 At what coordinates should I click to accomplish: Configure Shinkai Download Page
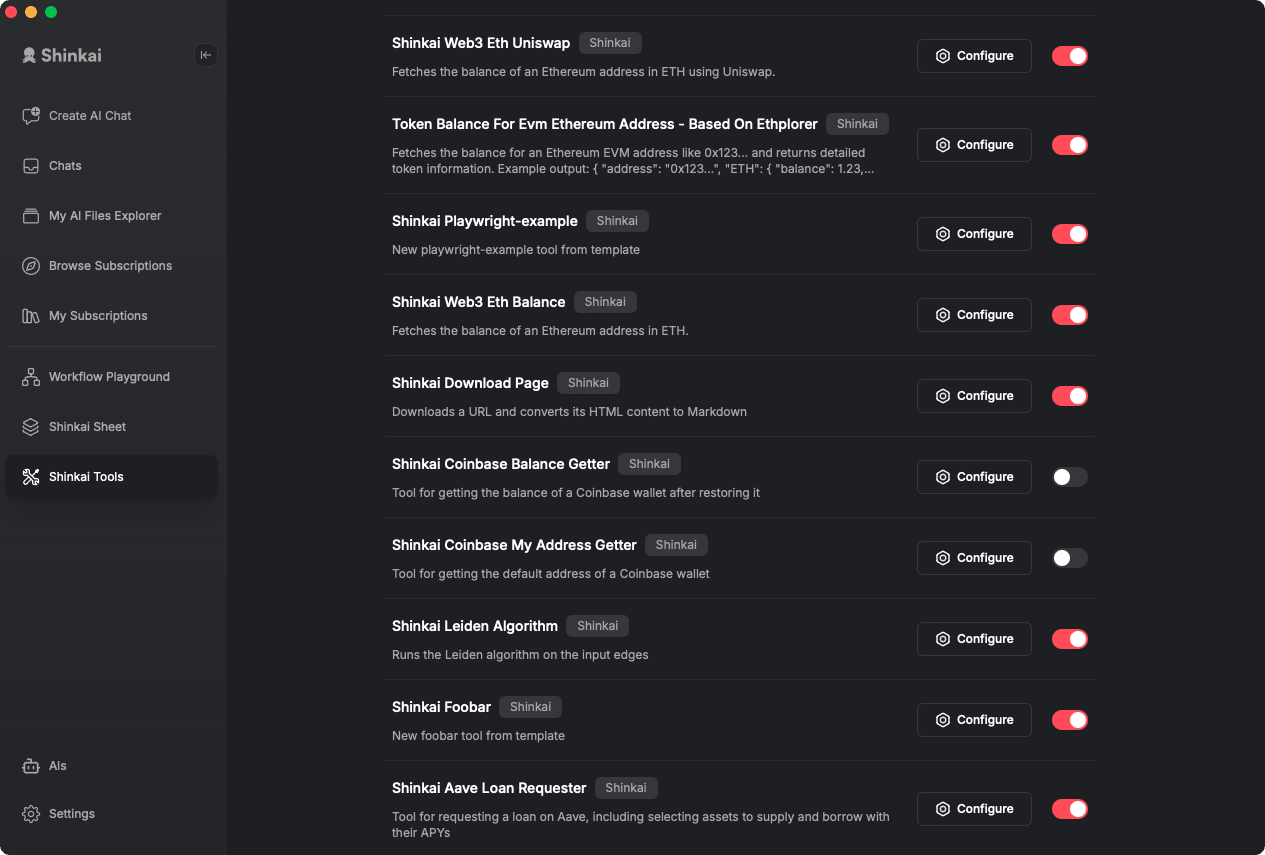click(x=974, y=396)
